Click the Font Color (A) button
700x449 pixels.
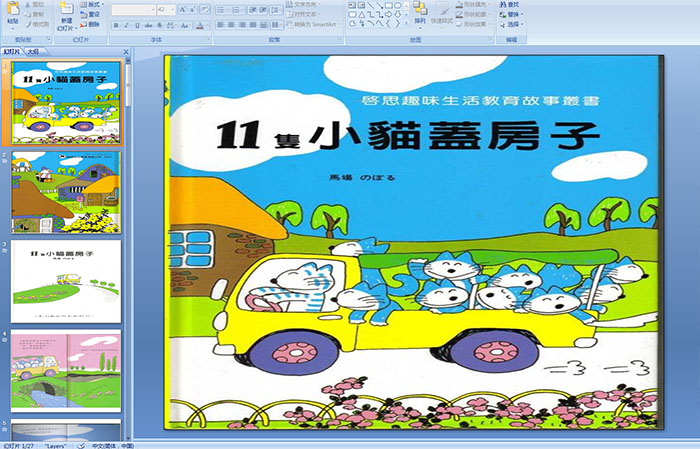tap(200, 25)
